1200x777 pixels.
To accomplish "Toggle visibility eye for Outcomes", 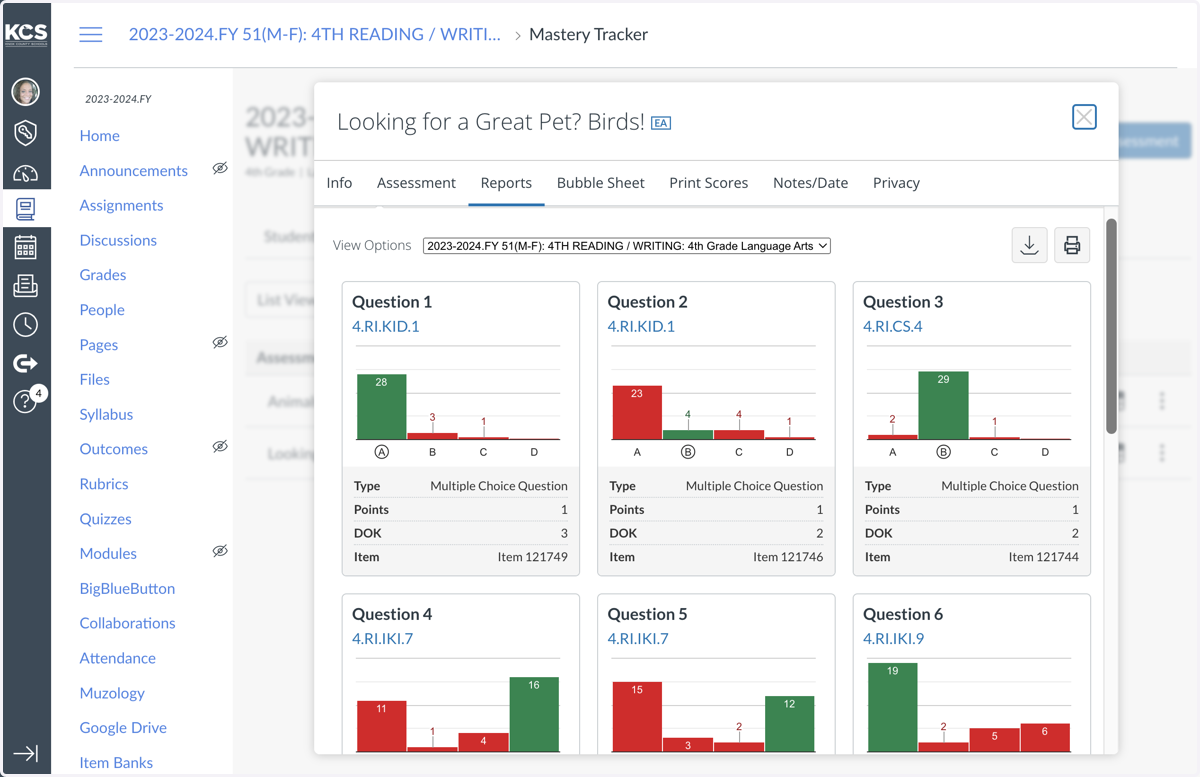I will coord(220,447).
